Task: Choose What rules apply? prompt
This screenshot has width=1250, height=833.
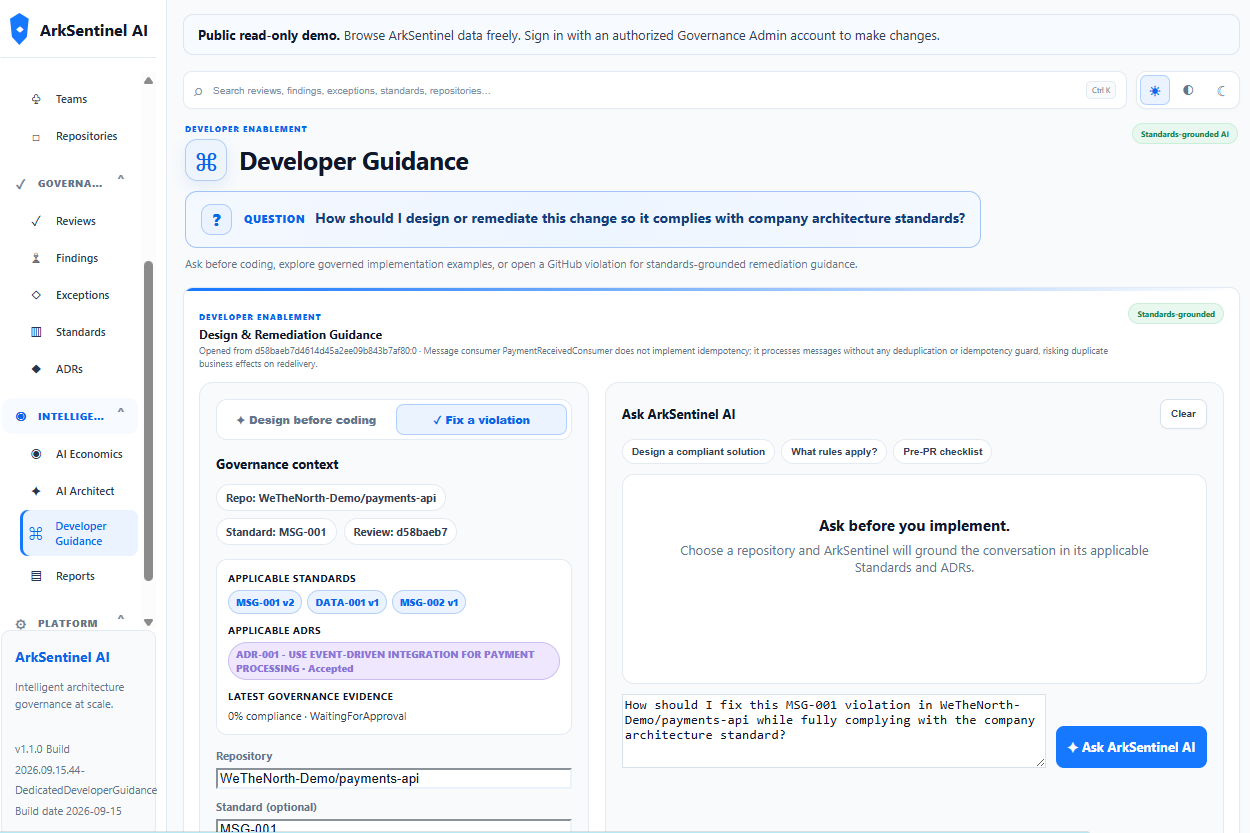Action: [834, 452]
